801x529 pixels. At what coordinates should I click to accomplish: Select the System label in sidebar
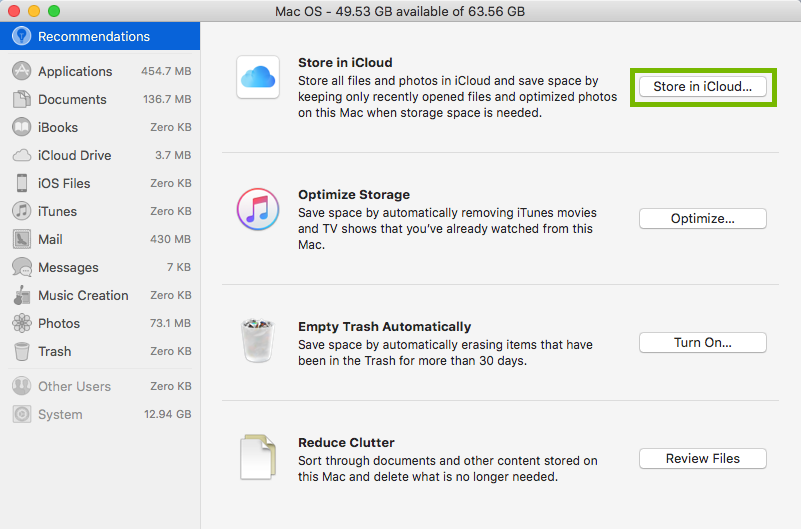60,415
